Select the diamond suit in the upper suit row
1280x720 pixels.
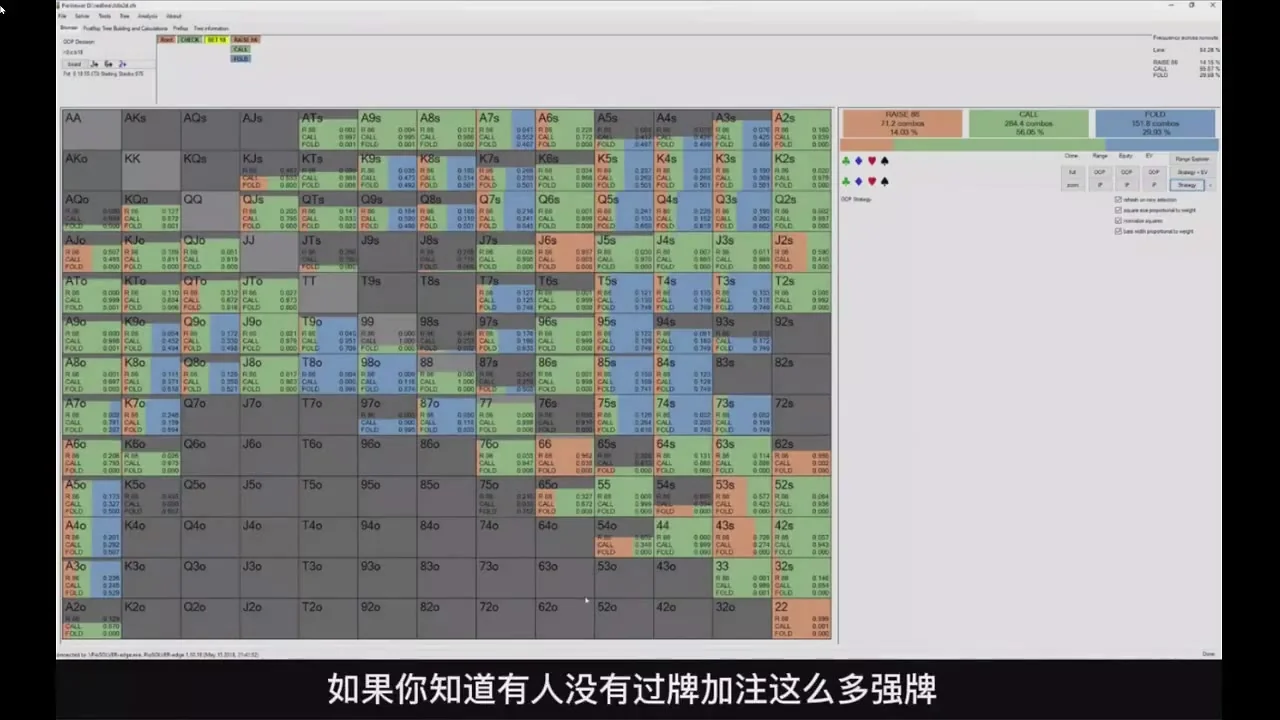point(859,160)
